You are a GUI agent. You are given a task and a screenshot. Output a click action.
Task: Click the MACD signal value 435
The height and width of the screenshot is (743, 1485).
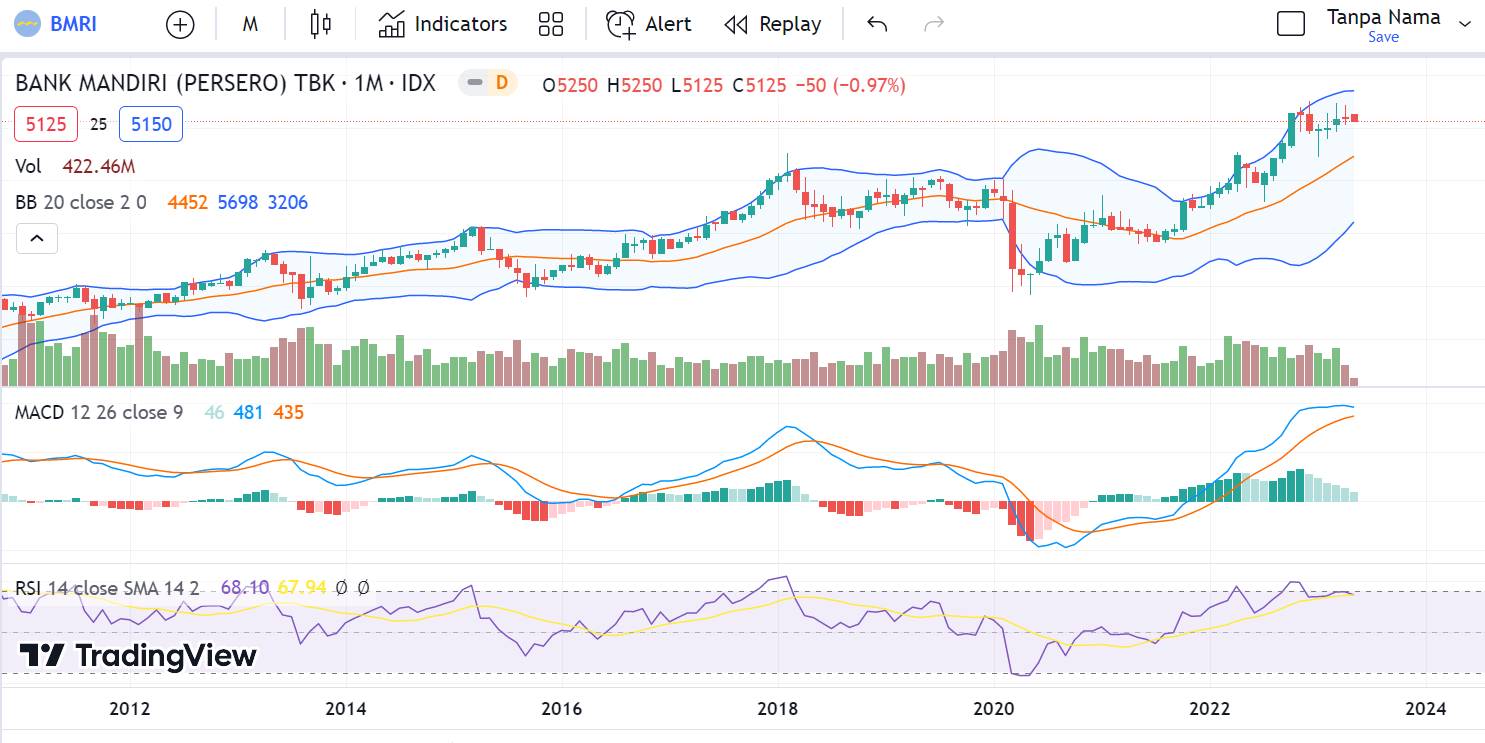pyautogui.click(x=288, y=412)
